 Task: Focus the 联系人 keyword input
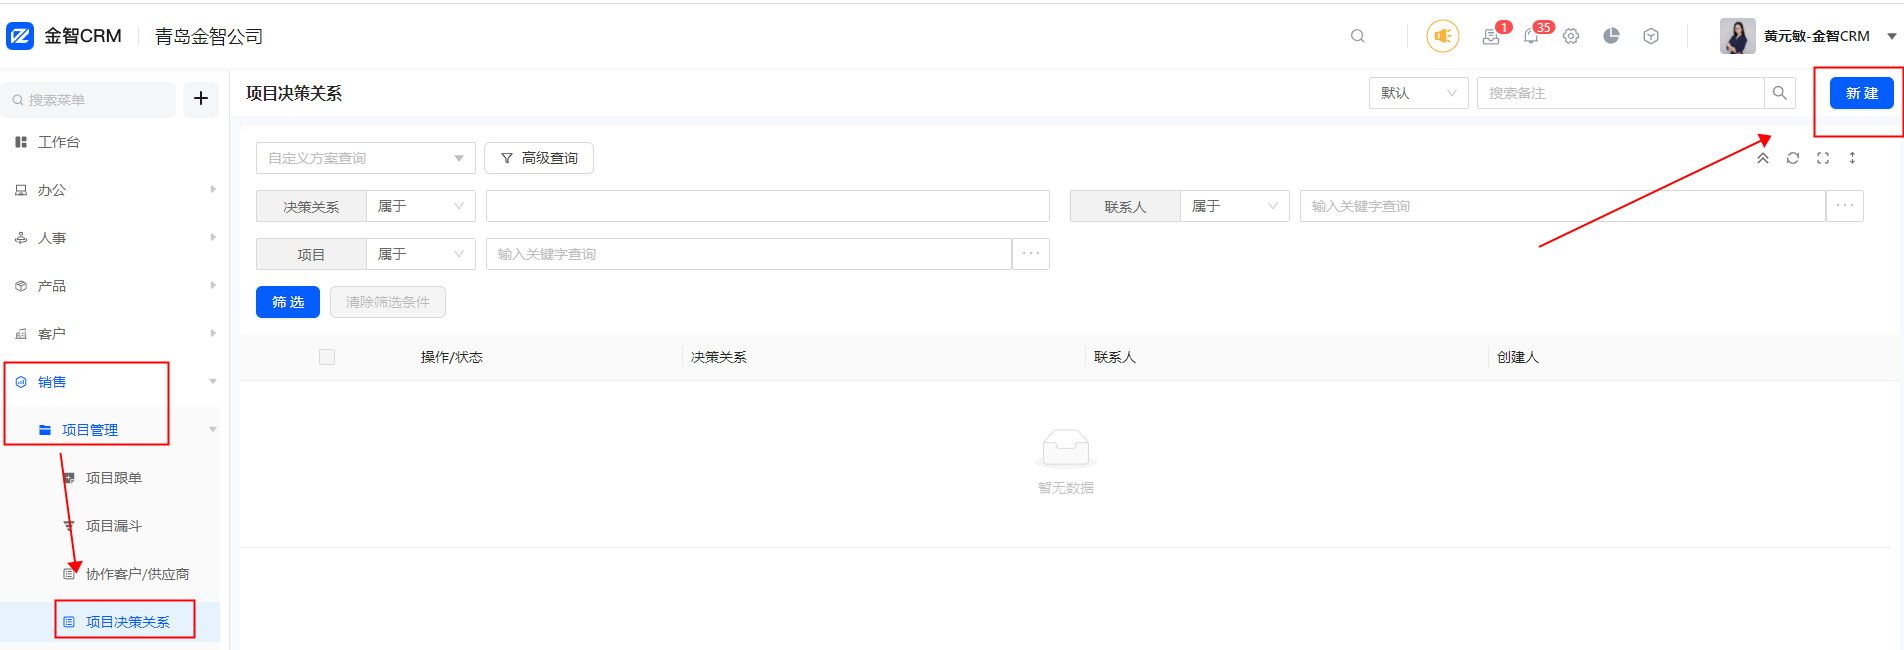pyautogui.click(x=1563, y=206)
